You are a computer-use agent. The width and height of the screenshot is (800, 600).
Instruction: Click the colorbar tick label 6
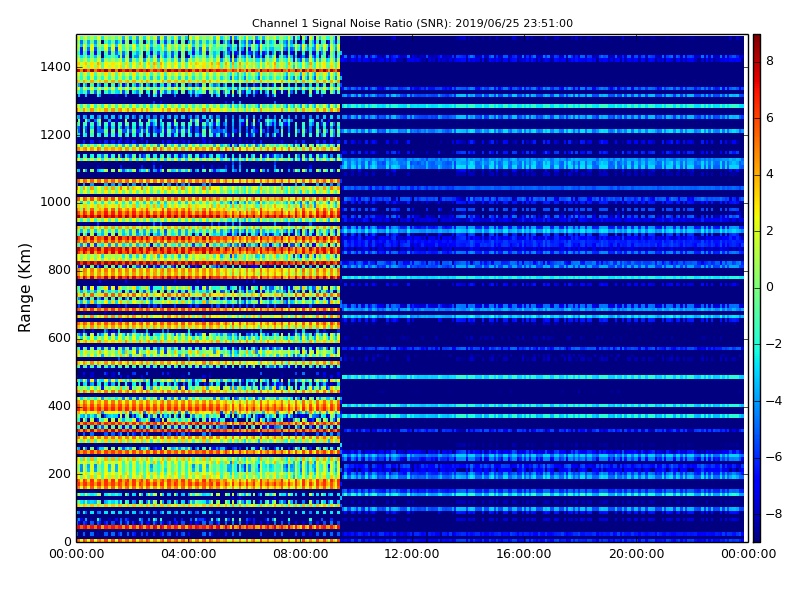coord(770,118)
